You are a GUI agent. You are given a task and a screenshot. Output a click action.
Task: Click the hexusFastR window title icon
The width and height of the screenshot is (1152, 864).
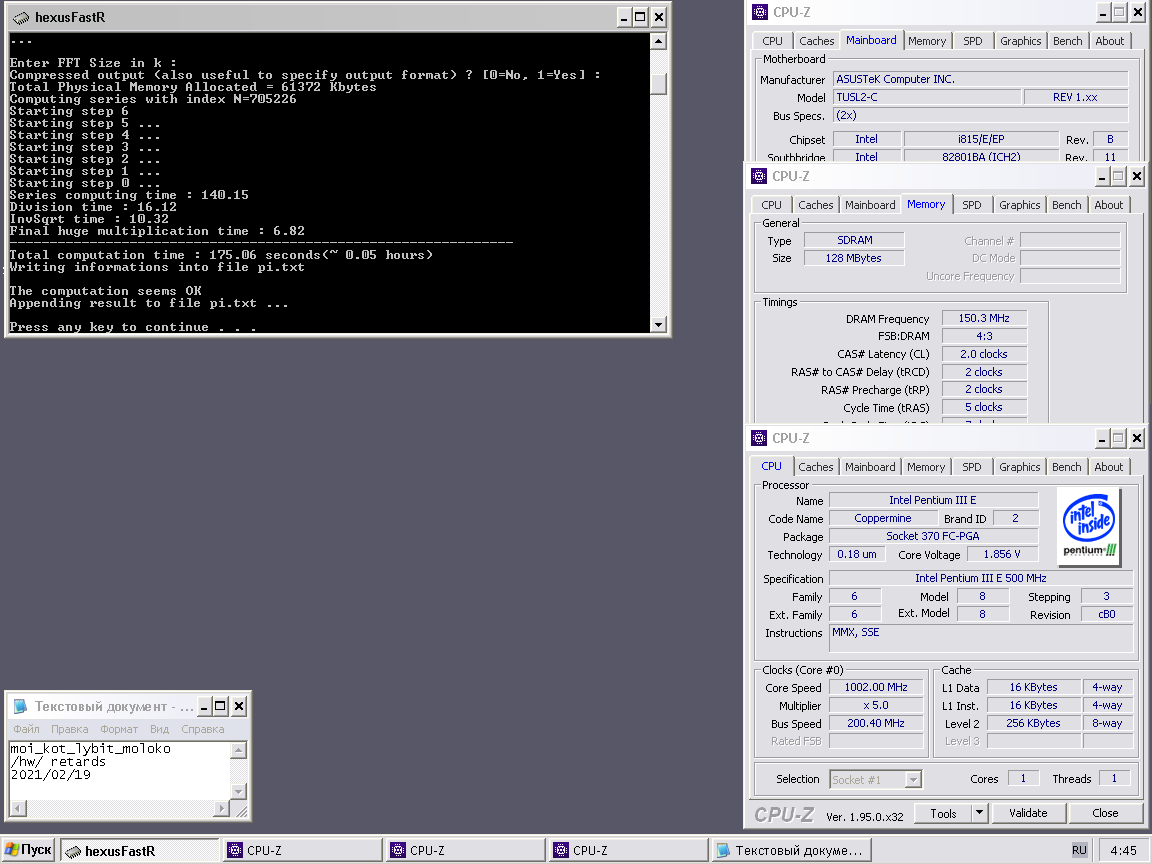[x=21, y=18]
